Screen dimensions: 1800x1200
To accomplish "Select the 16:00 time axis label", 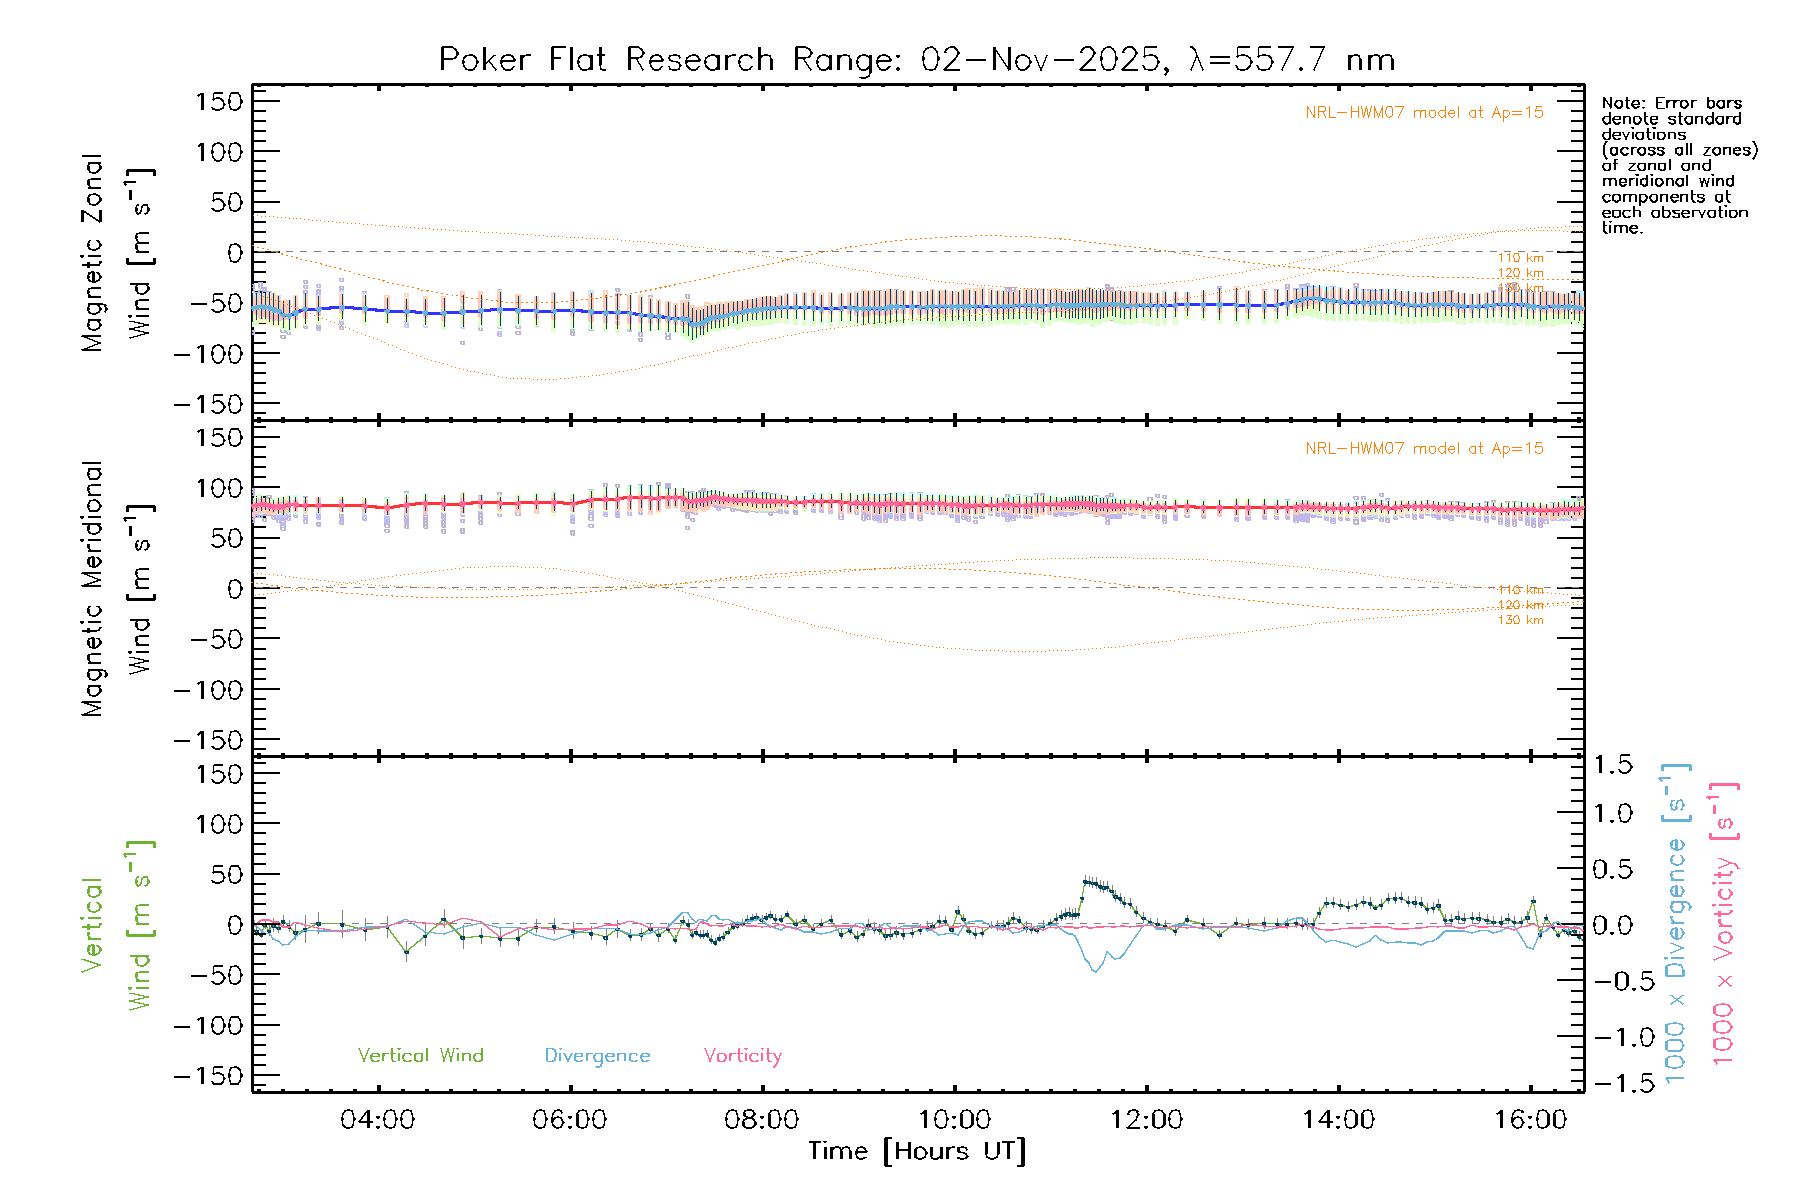I will [1530, 1119].
